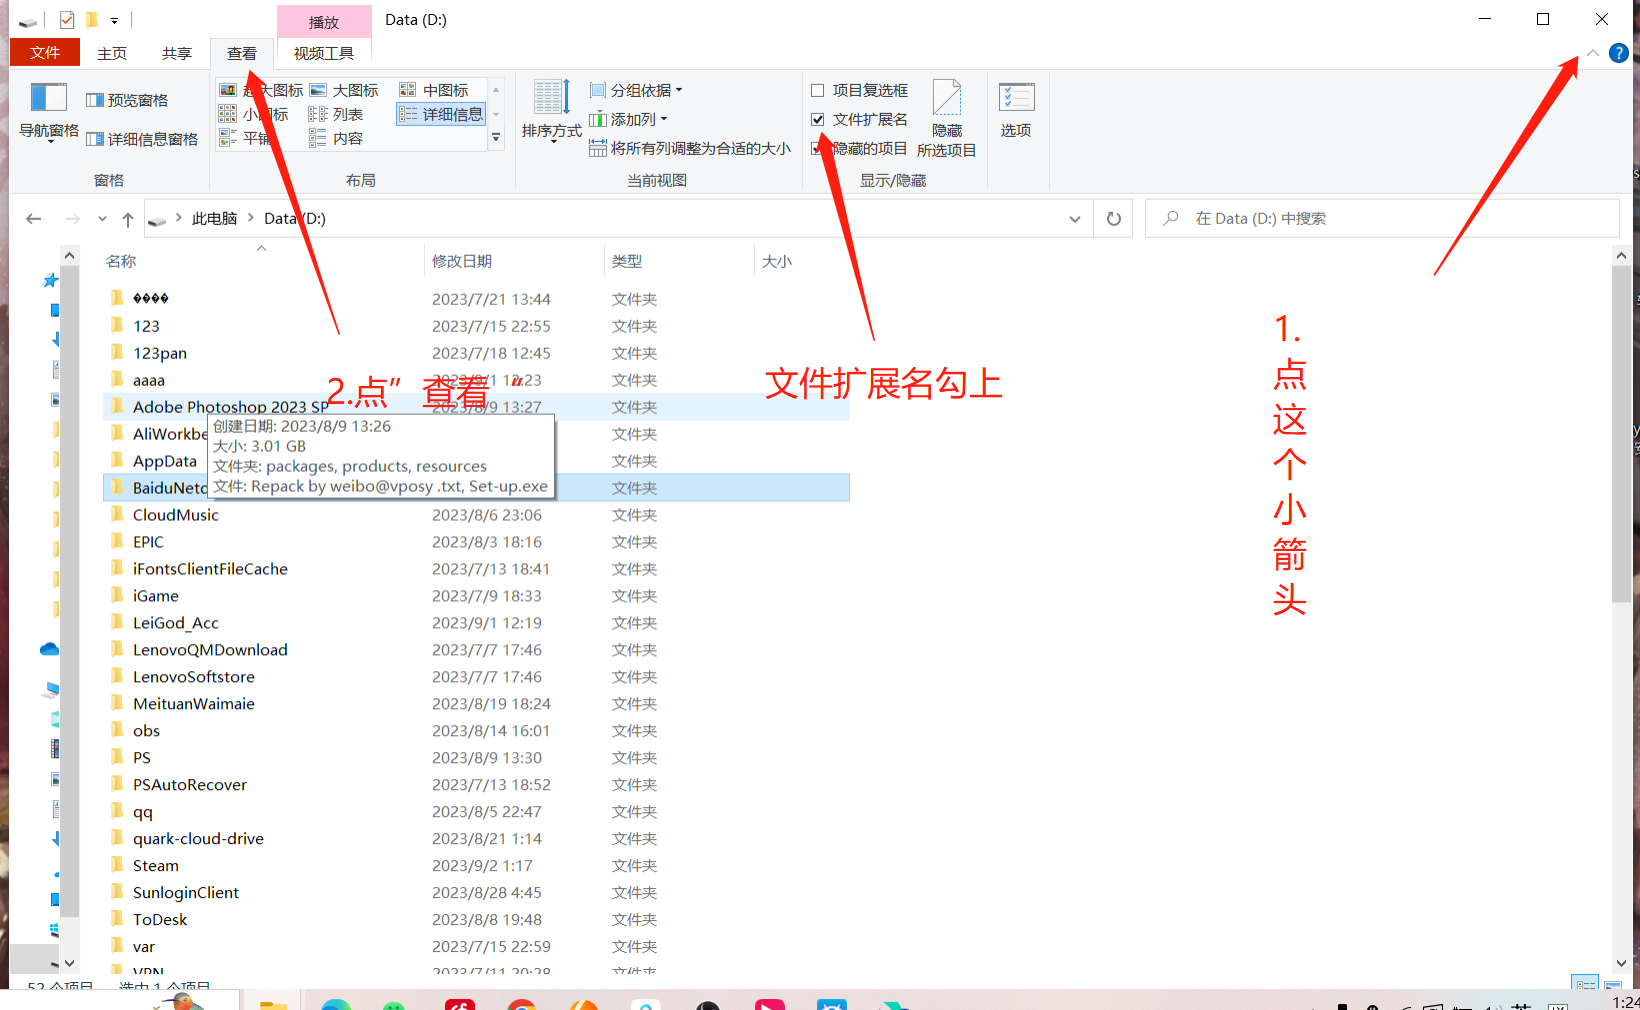Open the quick access toolbar customize dropdown

tap(114, 20)
